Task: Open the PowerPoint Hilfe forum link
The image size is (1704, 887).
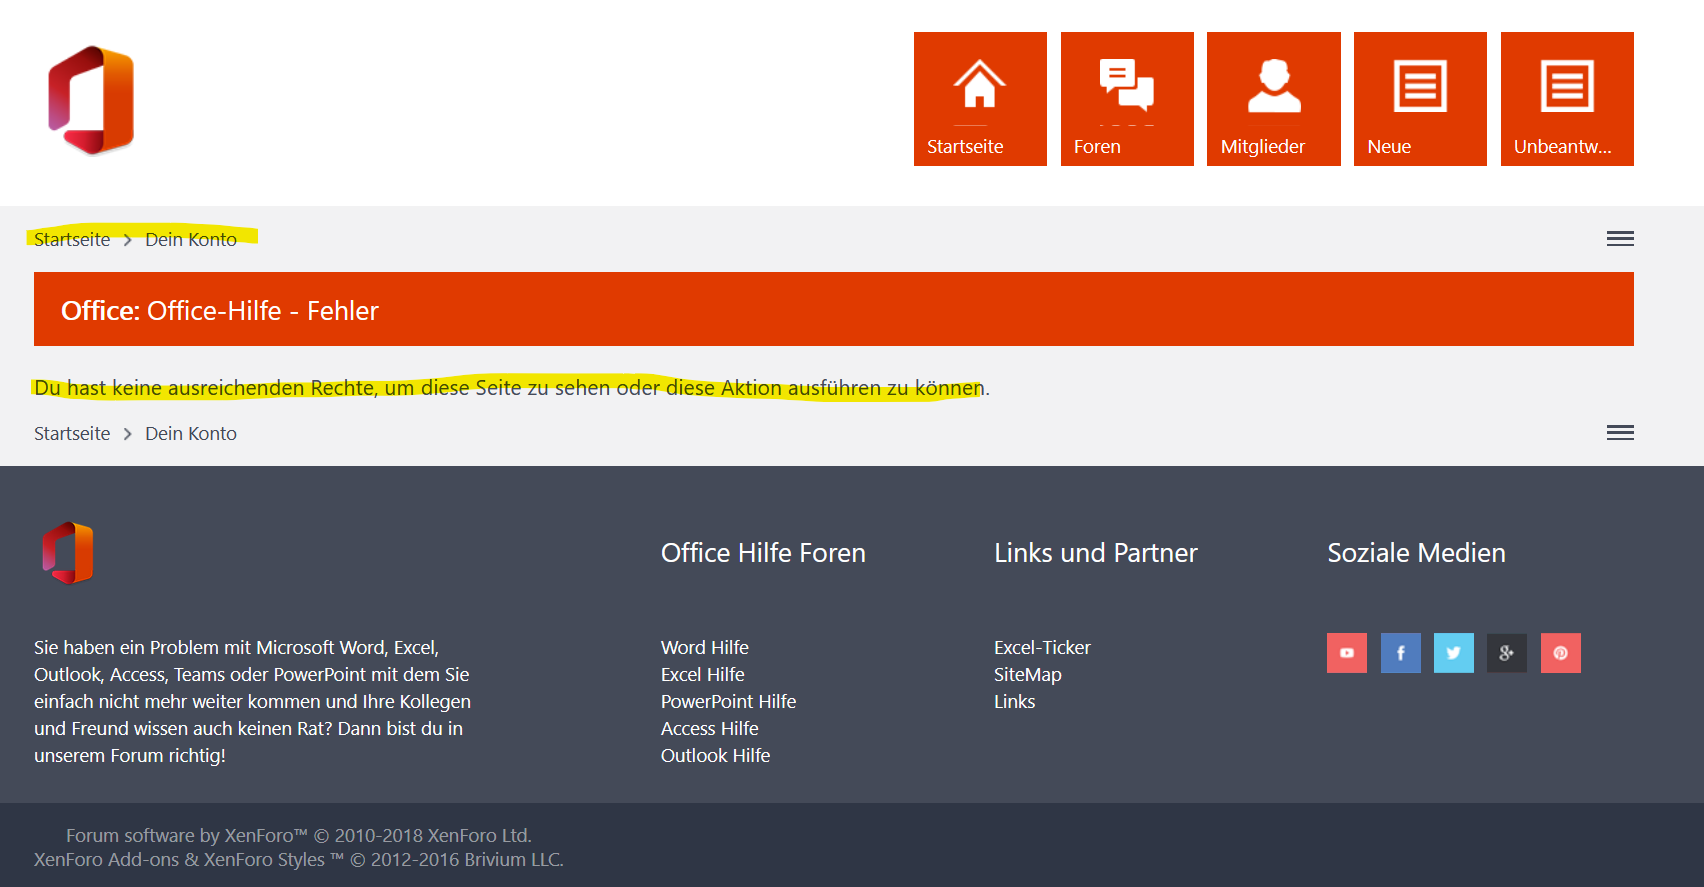Action: point(729,701)
